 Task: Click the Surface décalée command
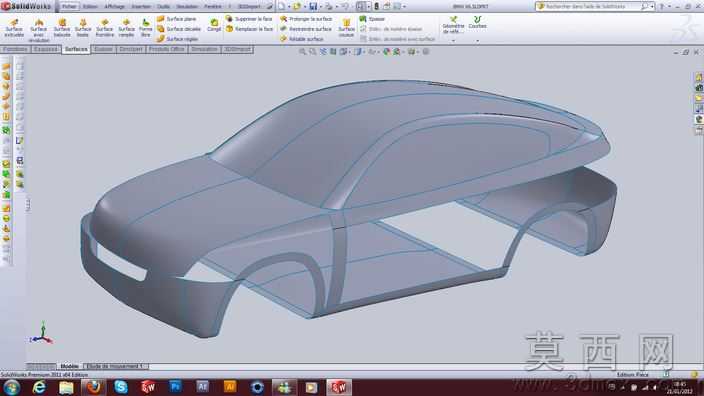click(x=179, y=29)
